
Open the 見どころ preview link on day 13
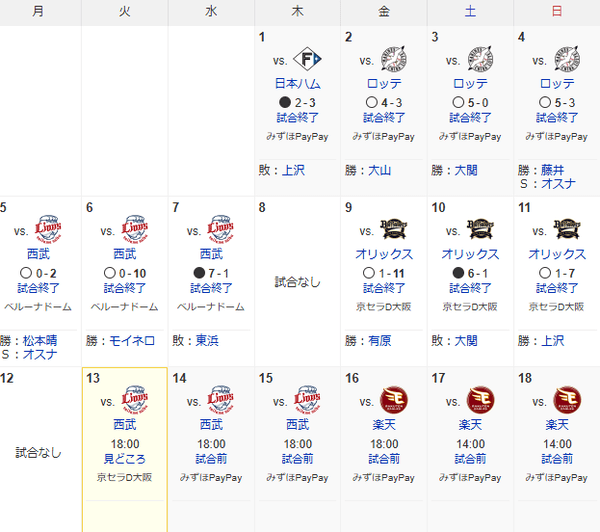[x=125, y=459]
